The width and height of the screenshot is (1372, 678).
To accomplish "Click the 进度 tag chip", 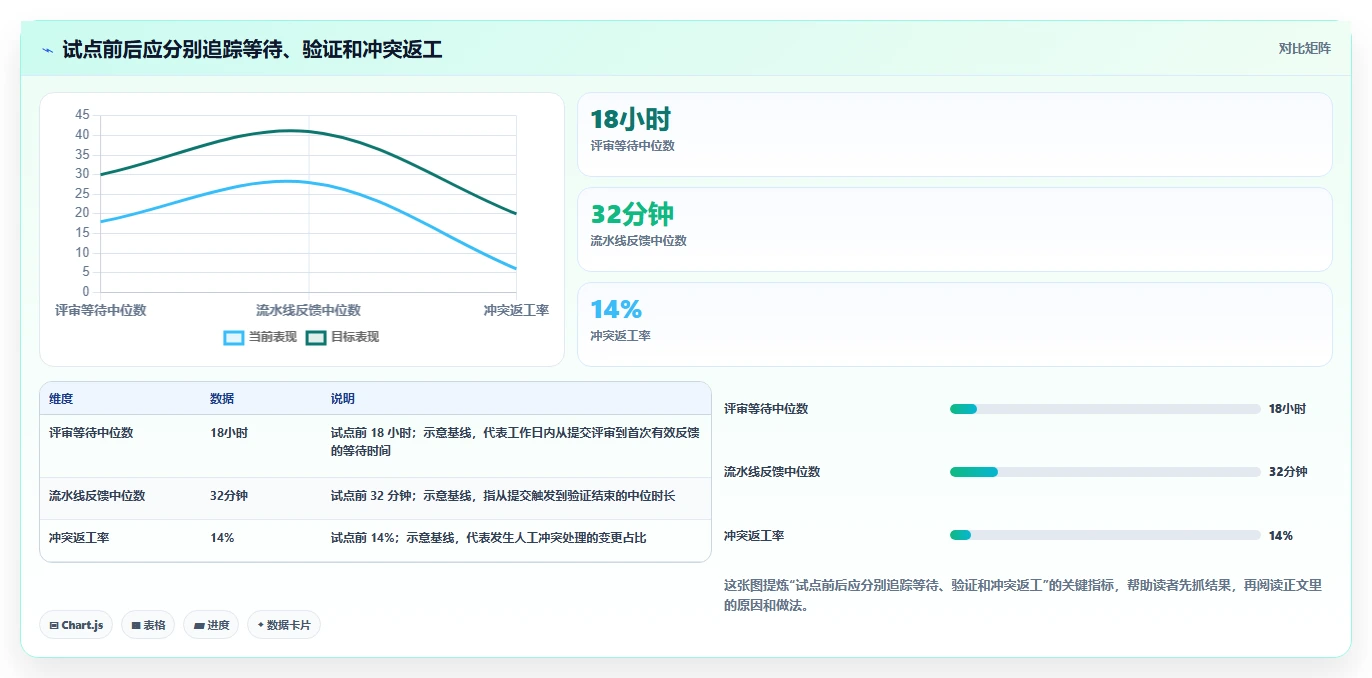I will click(211, 625).
